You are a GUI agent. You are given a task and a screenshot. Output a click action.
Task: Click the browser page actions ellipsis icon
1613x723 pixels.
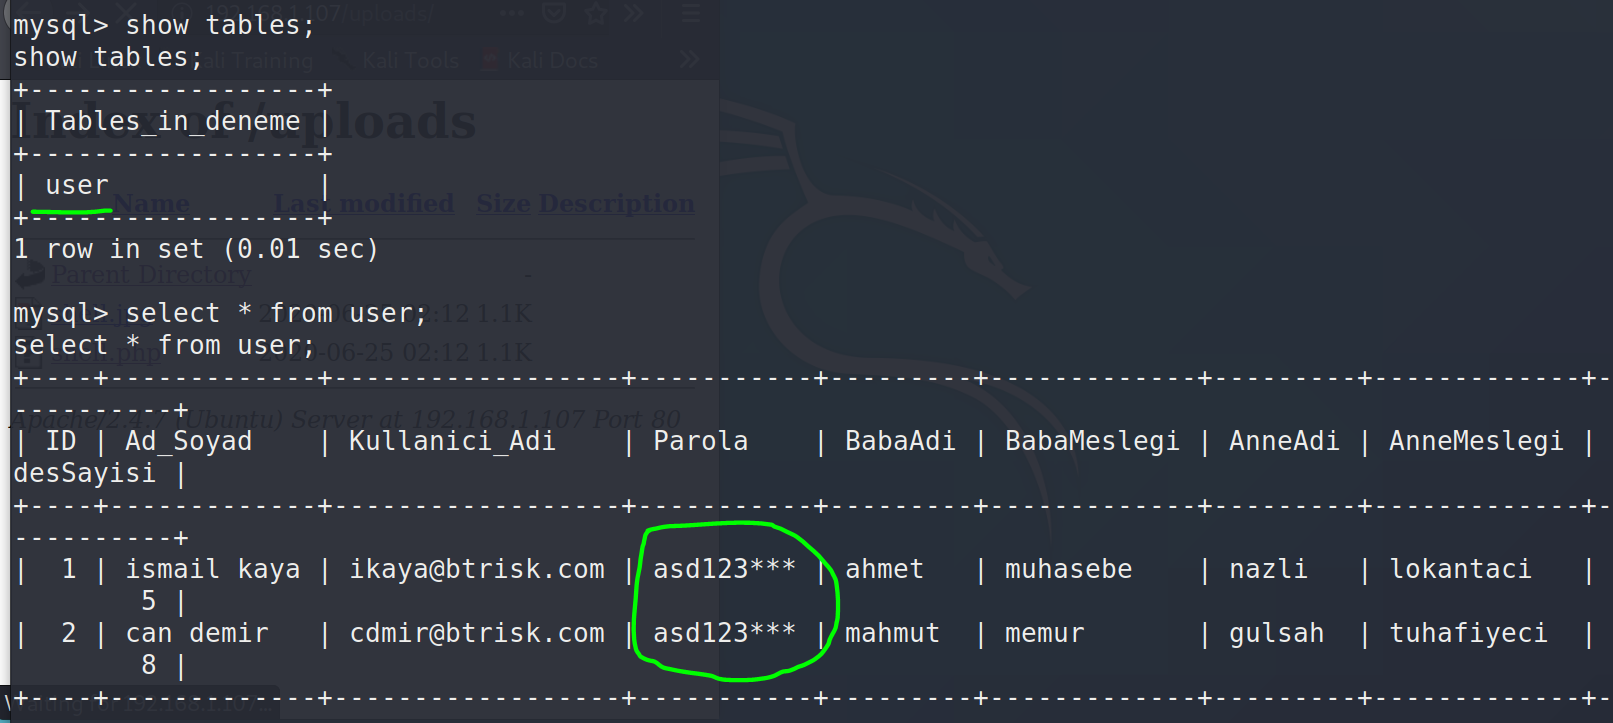[512, 13]
